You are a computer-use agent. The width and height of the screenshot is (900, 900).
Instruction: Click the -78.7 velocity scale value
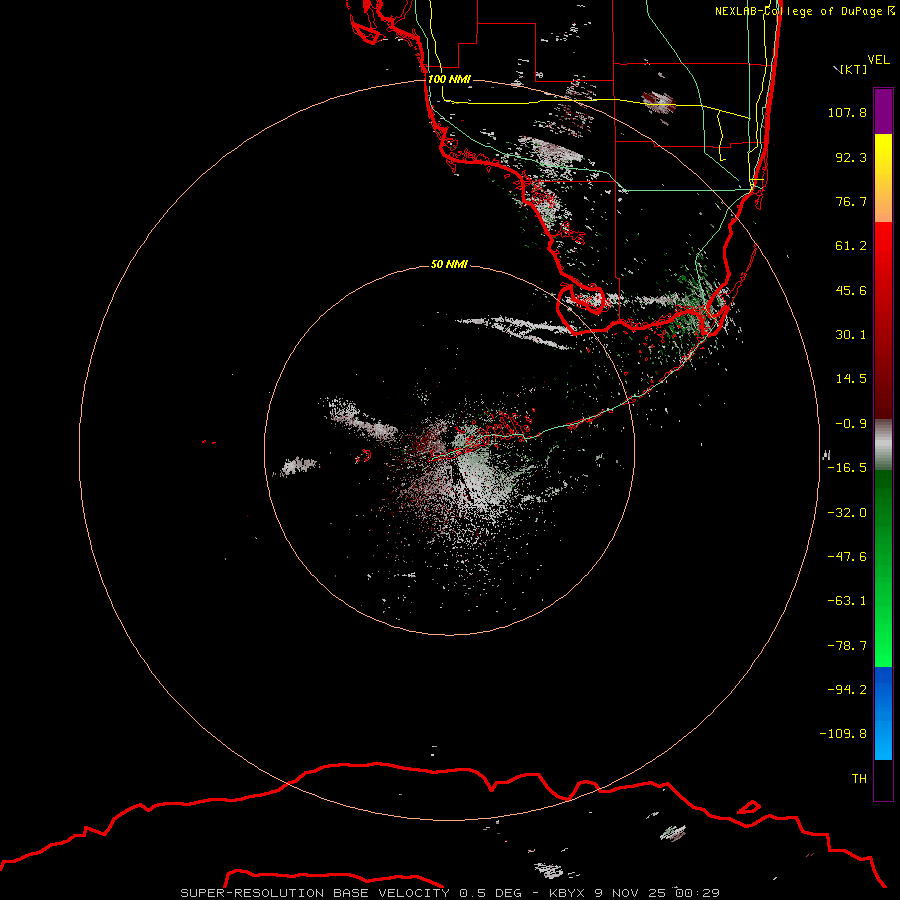pyautogui.click(x=847, y=646)
